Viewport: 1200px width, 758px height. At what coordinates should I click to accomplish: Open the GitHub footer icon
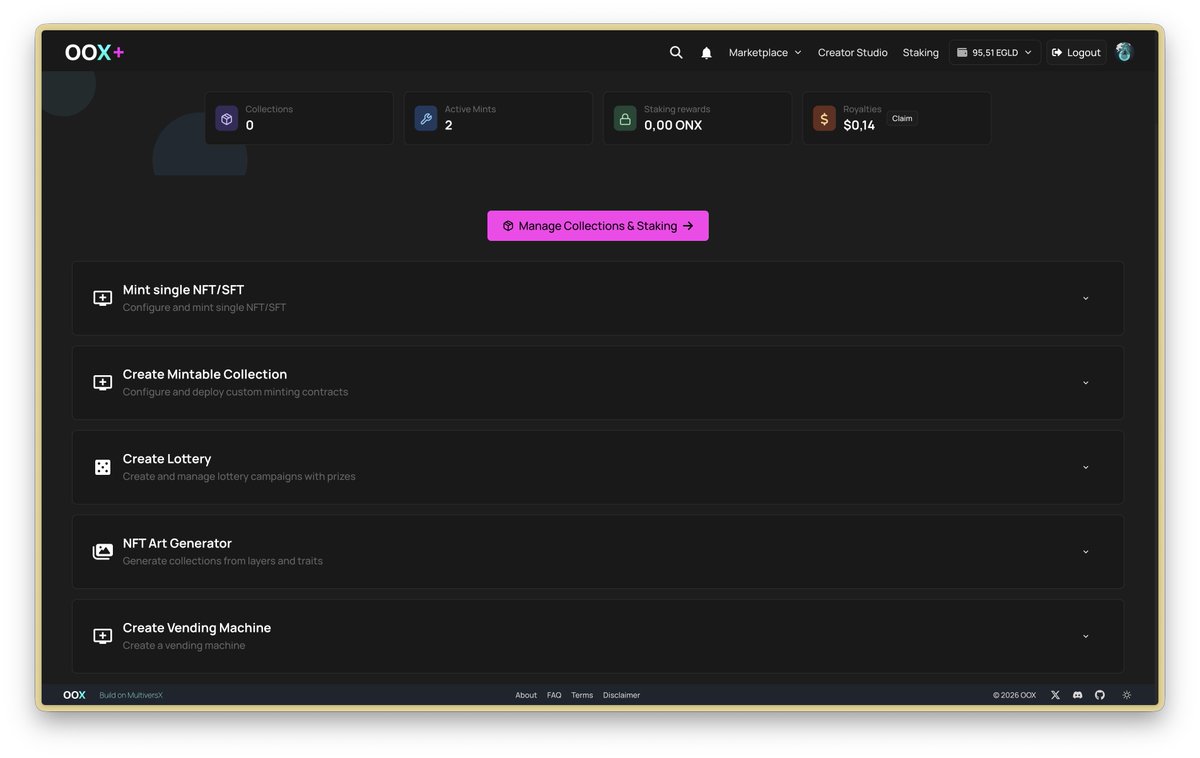[1100, 695]
